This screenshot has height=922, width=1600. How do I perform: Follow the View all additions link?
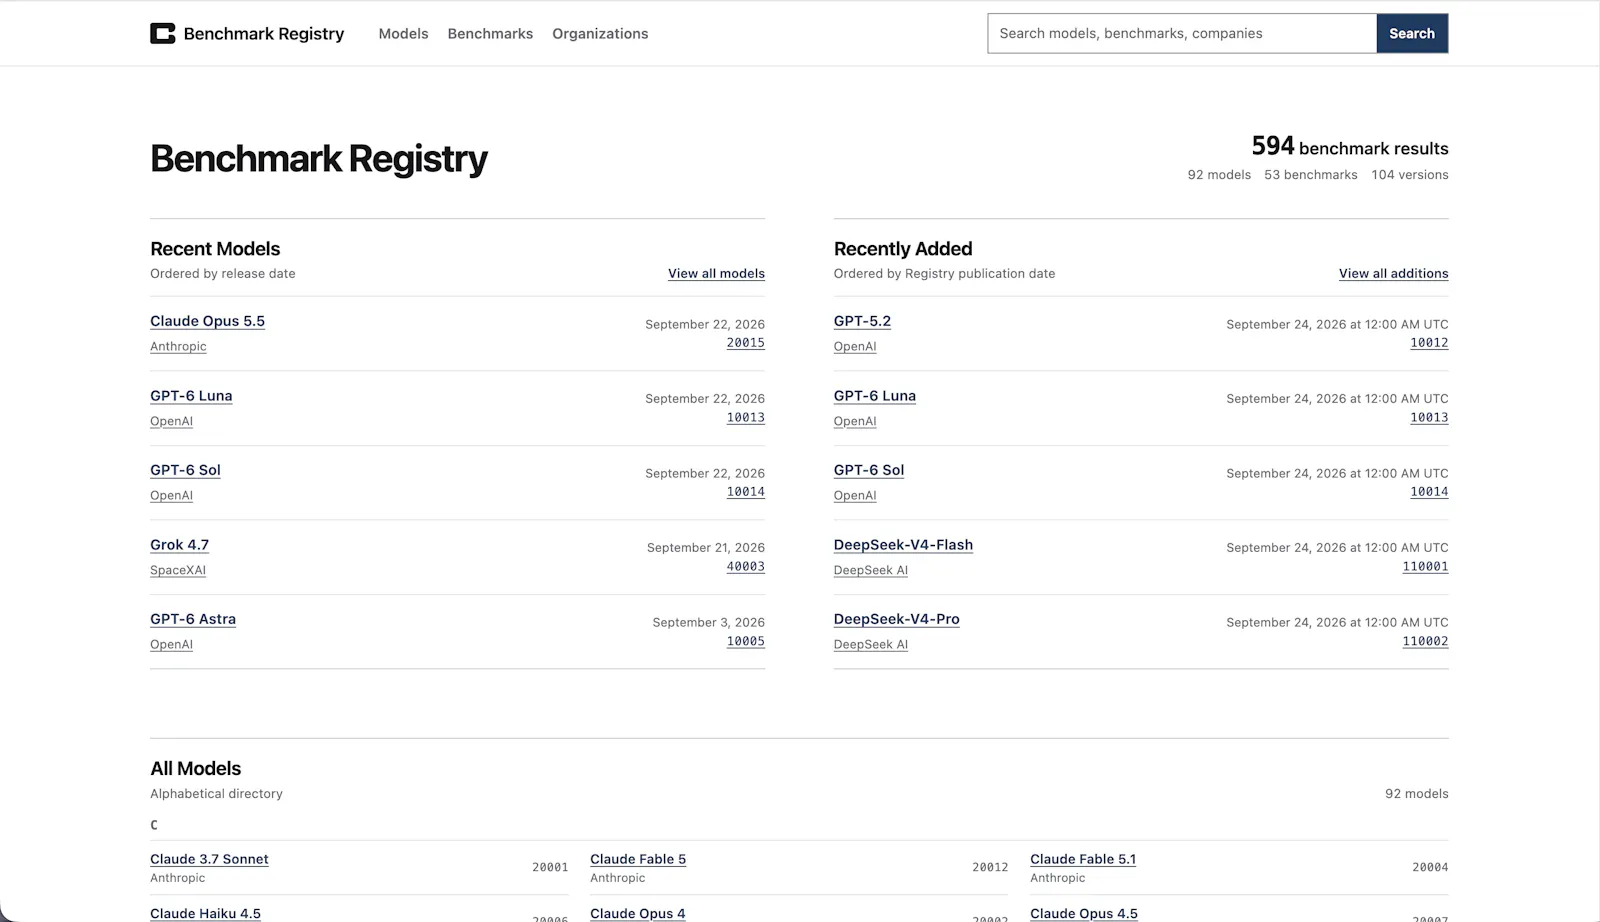pyautogui.click(x=1393, y=273)
